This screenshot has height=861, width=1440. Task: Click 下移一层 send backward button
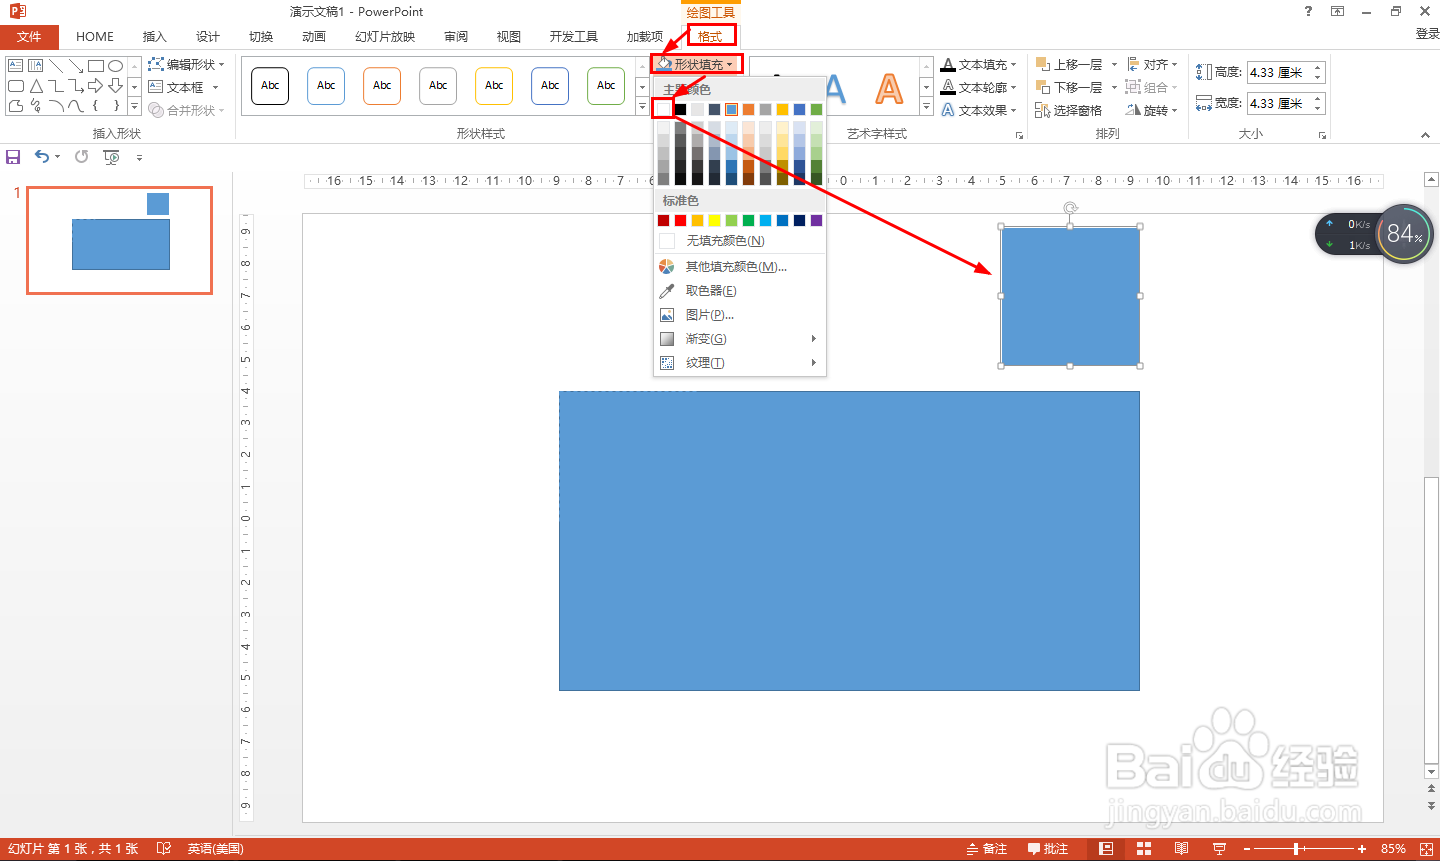pos(1069,87)
